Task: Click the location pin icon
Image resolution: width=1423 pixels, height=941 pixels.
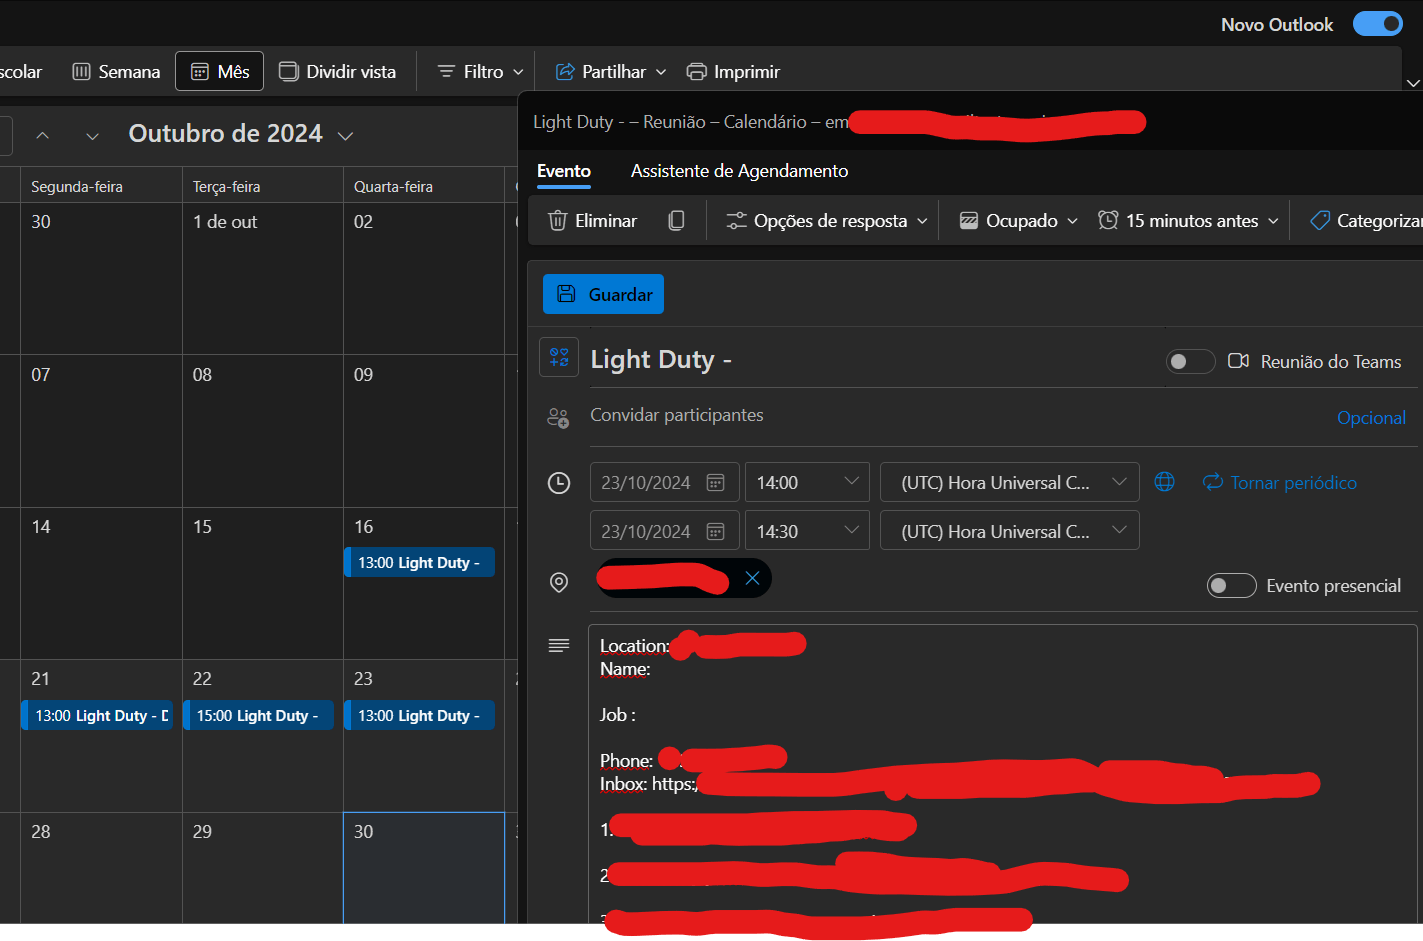Action: click(x=559, y=582)
